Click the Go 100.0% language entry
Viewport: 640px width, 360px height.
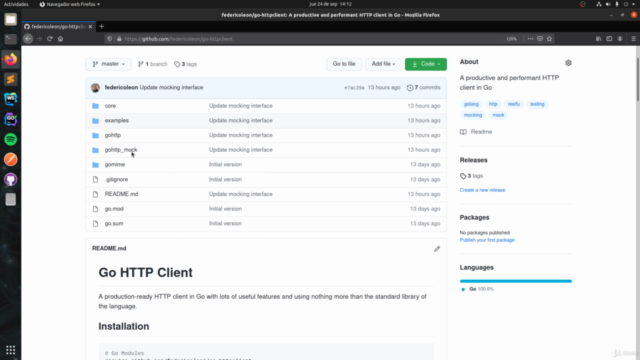point(478,289)
